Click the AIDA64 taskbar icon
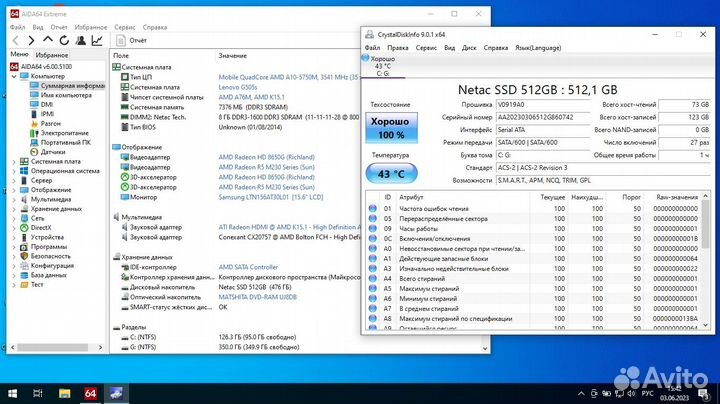720x404 pixels. coord(90,393)
